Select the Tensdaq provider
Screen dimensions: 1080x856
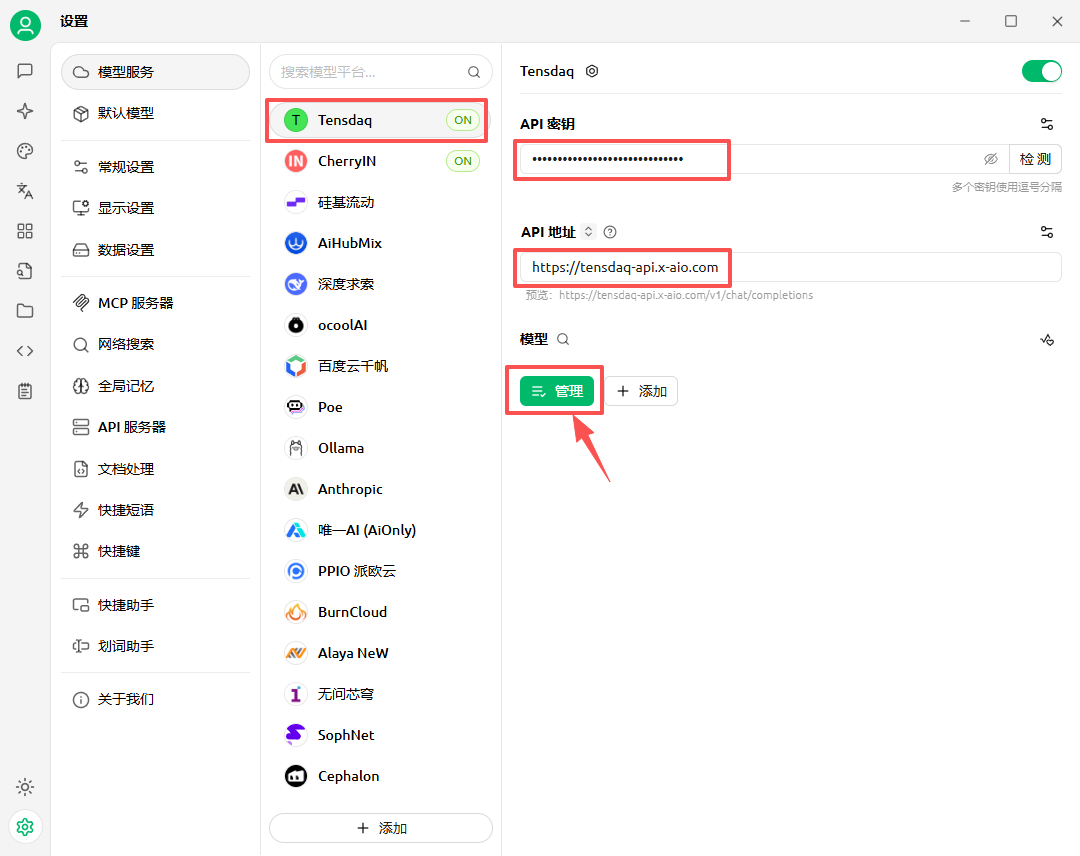tap(381, 120)
